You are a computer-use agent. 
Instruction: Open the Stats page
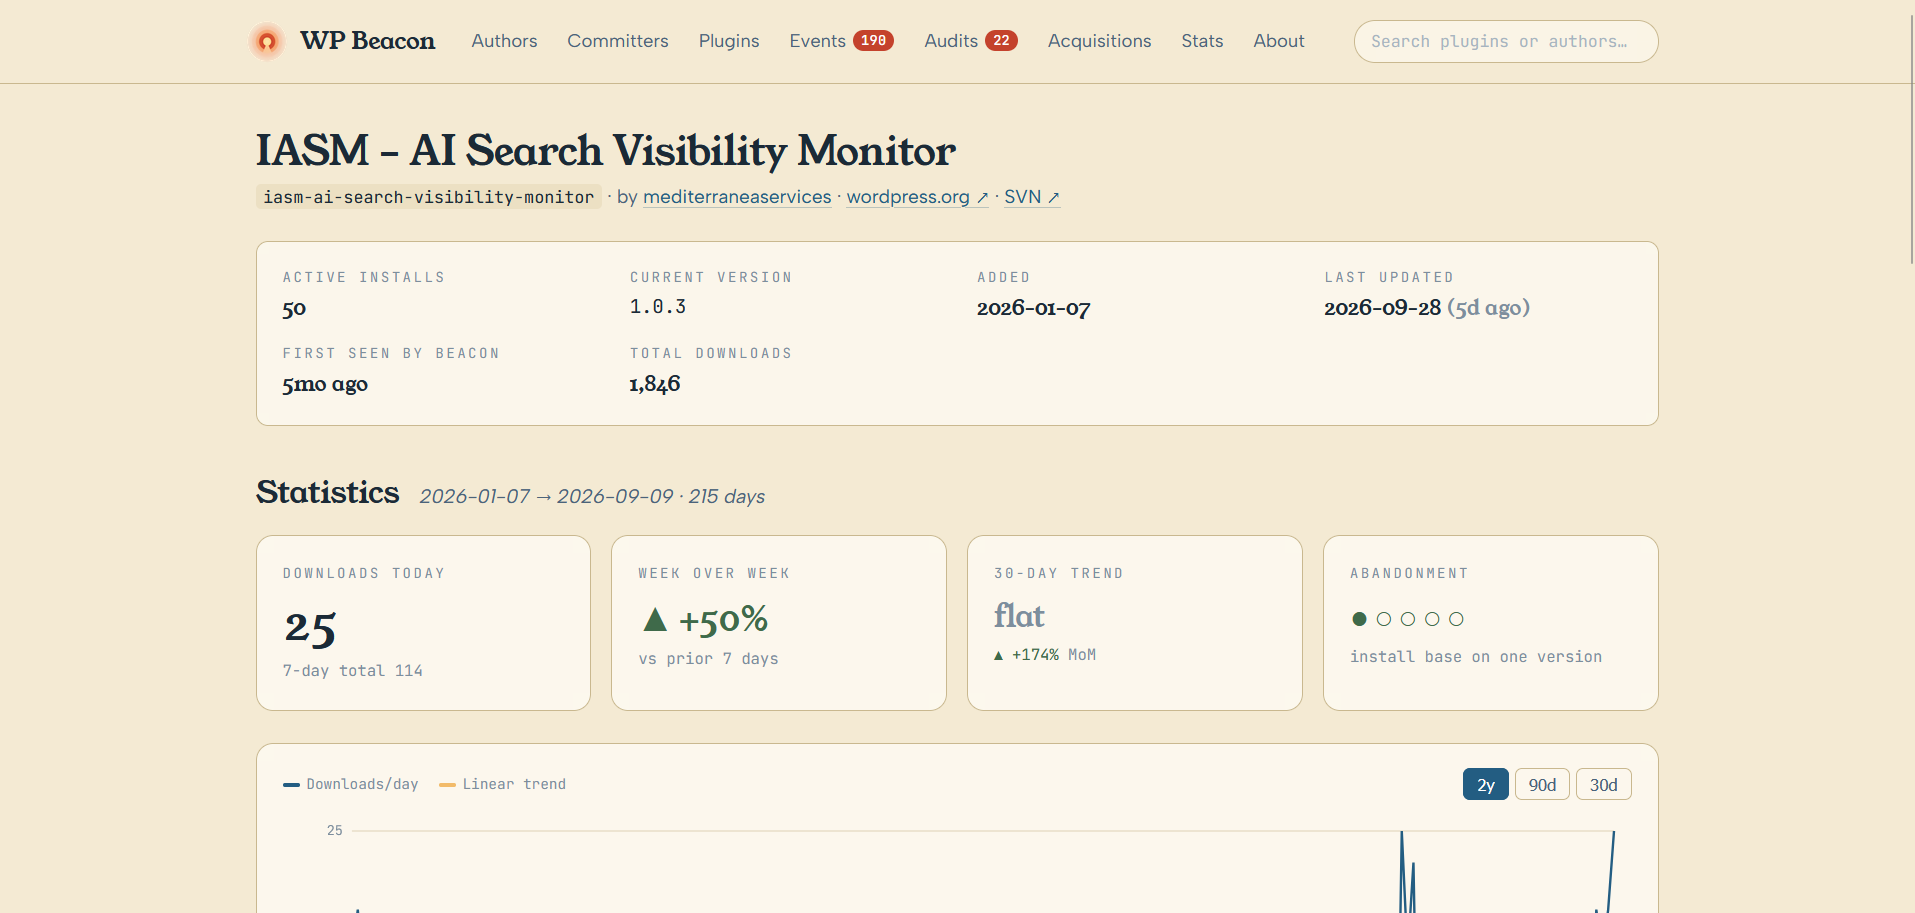[1202, 41]
